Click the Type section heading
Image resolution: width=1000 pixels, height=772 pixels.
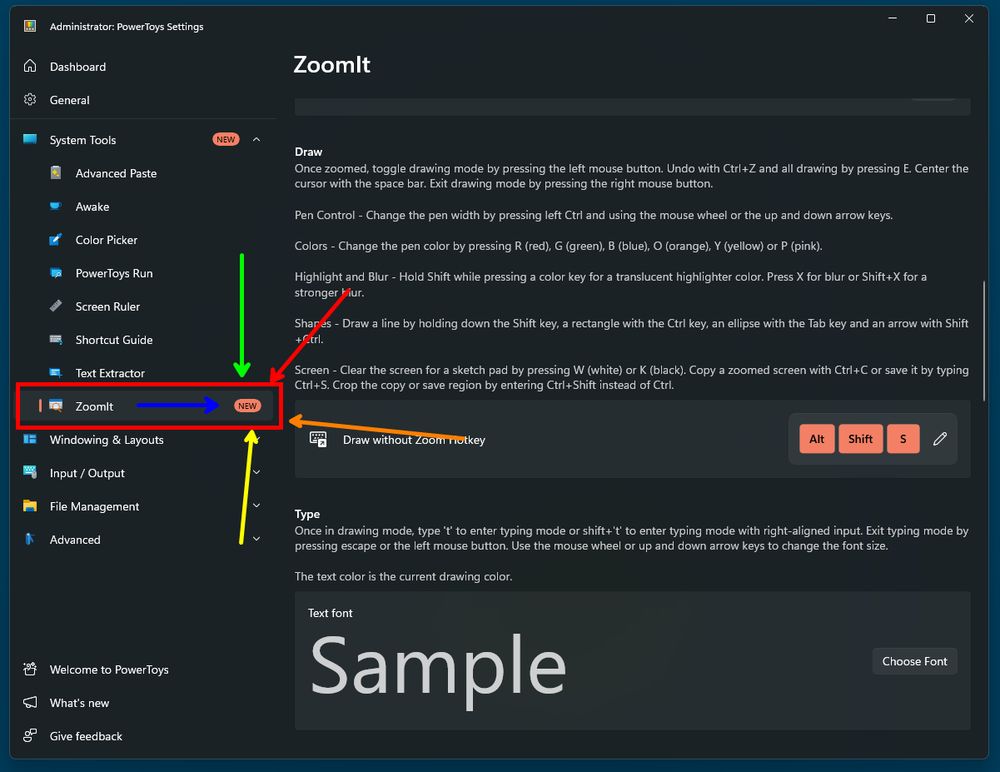pyautogui.click(x=307, y=514)
